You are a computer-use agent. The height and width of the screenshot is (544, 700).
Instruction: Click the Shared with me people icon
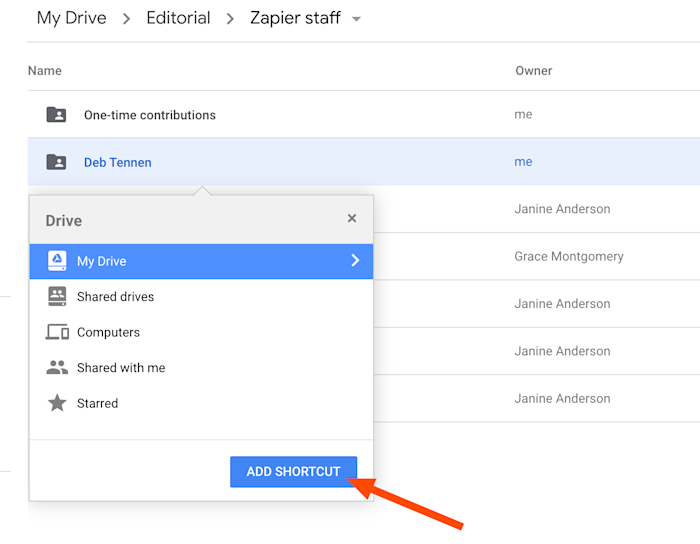pyautogui.click(x=57, y=367)
